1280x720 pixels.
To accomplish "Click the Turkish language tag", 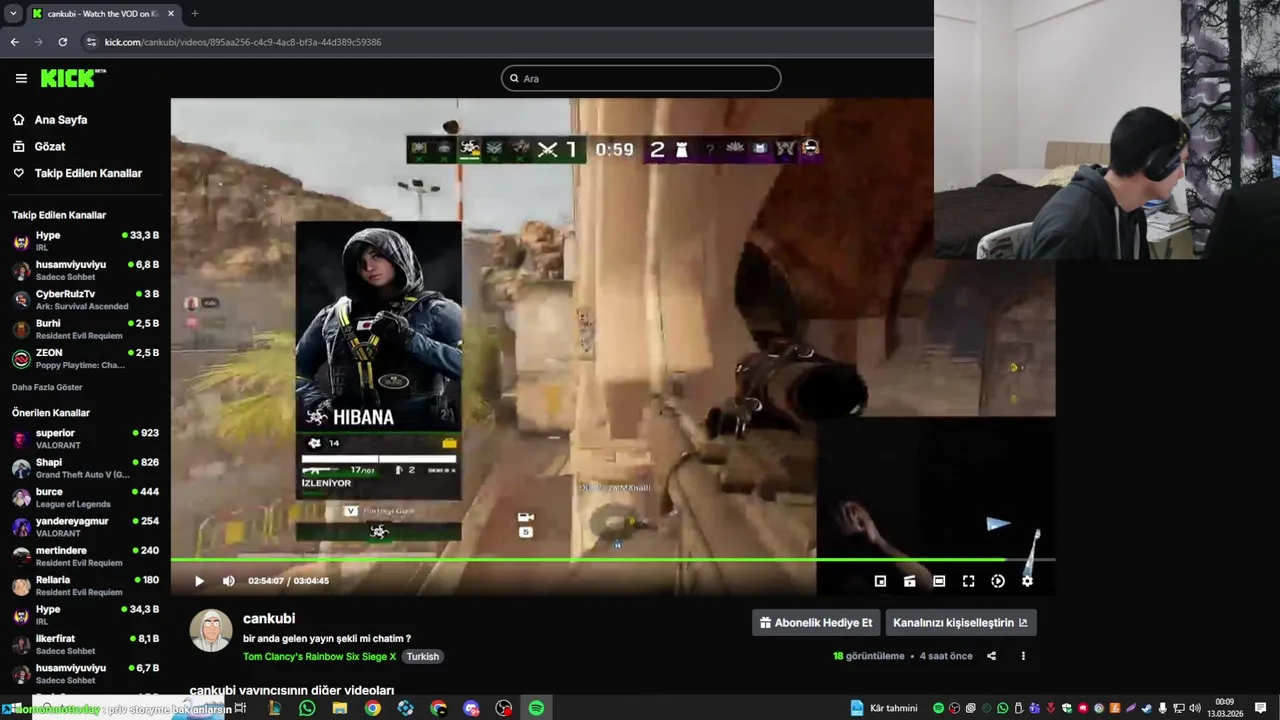I will (422, 656).
